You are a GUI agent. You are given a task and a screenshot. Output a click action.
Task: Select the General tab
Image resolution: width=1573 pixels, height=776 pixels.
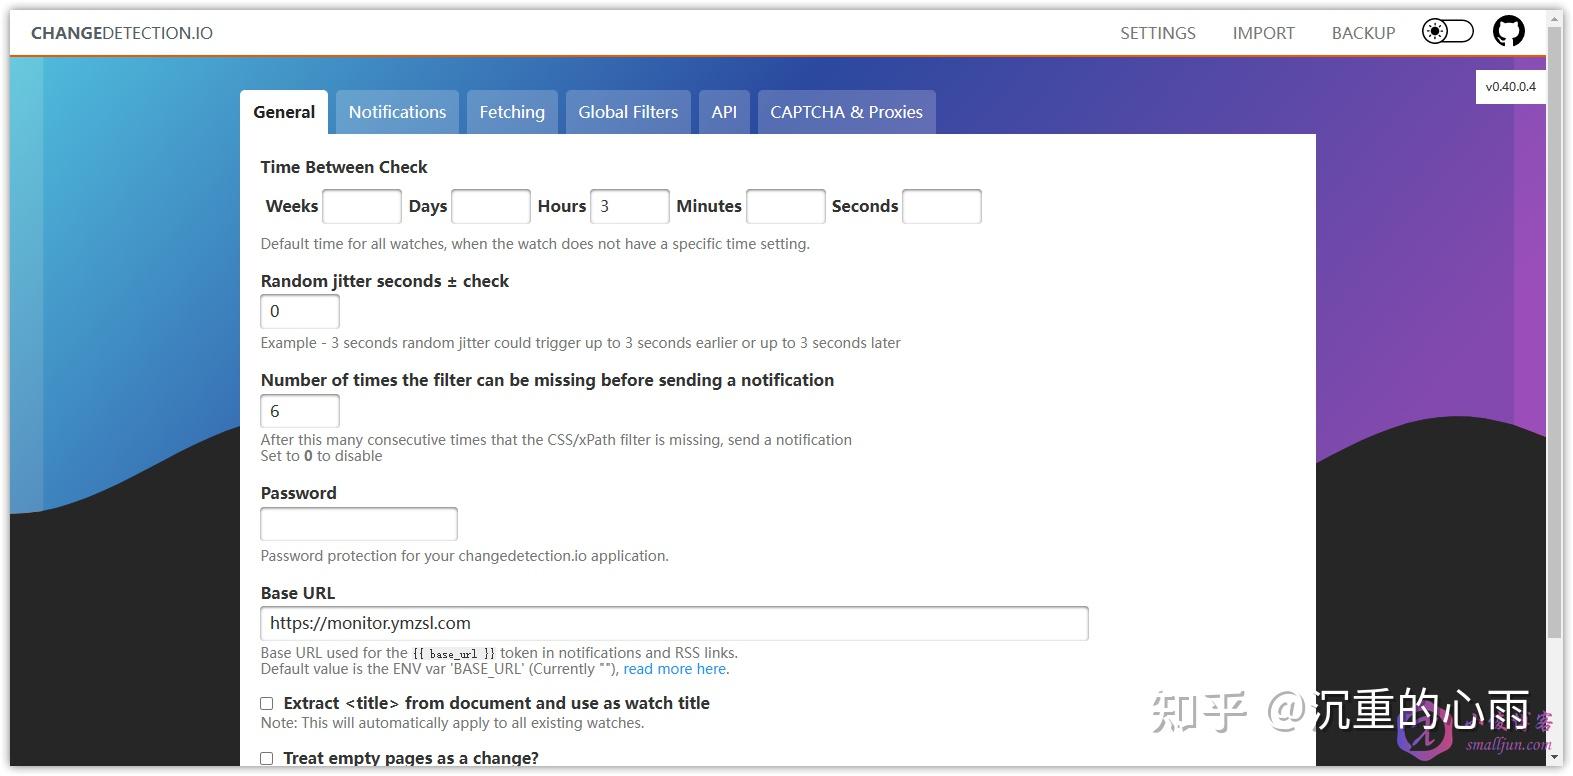coord(284,112)
